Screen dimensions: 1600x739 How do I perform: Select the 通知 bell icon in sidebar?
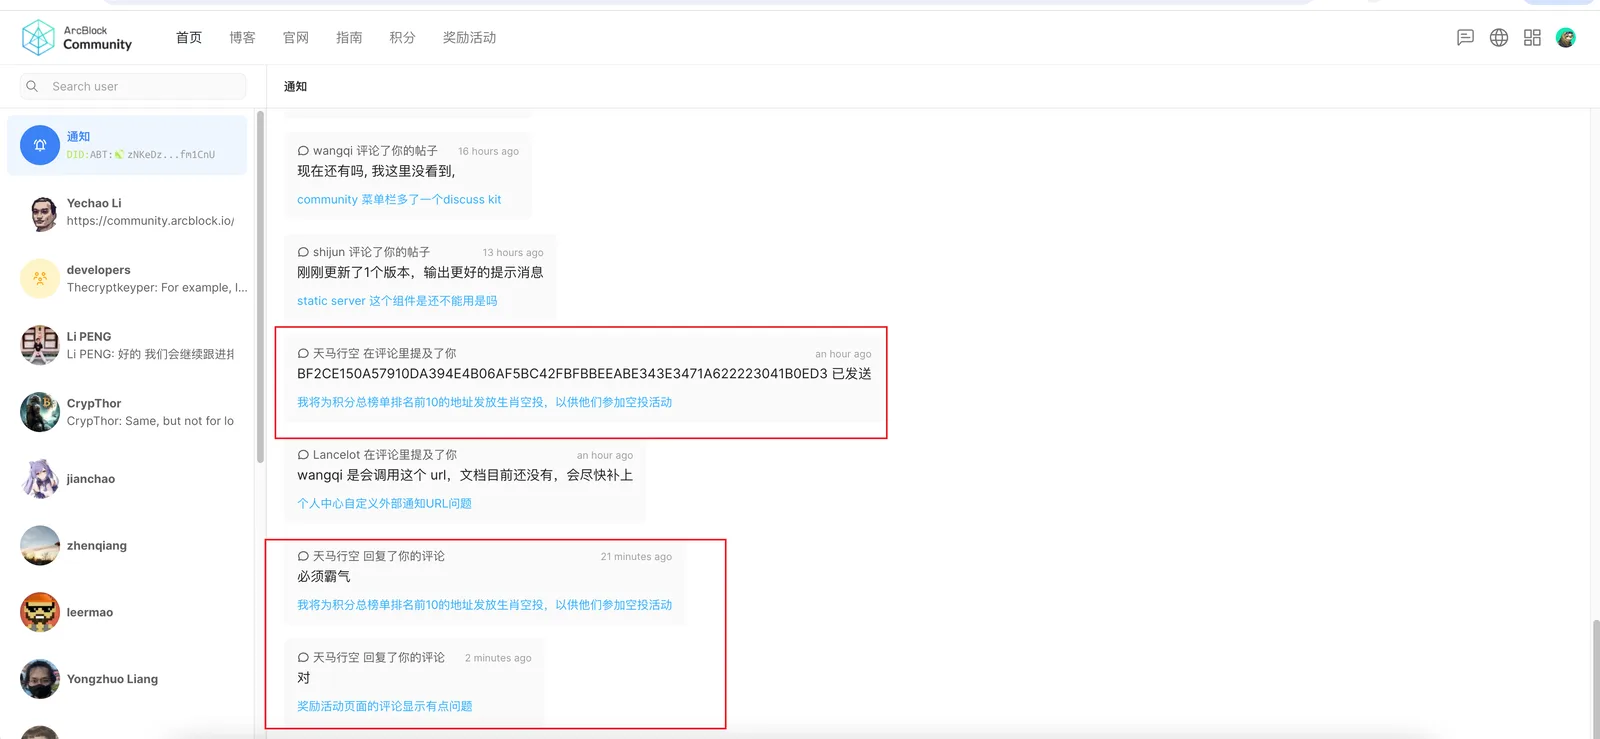pos(40,145)
